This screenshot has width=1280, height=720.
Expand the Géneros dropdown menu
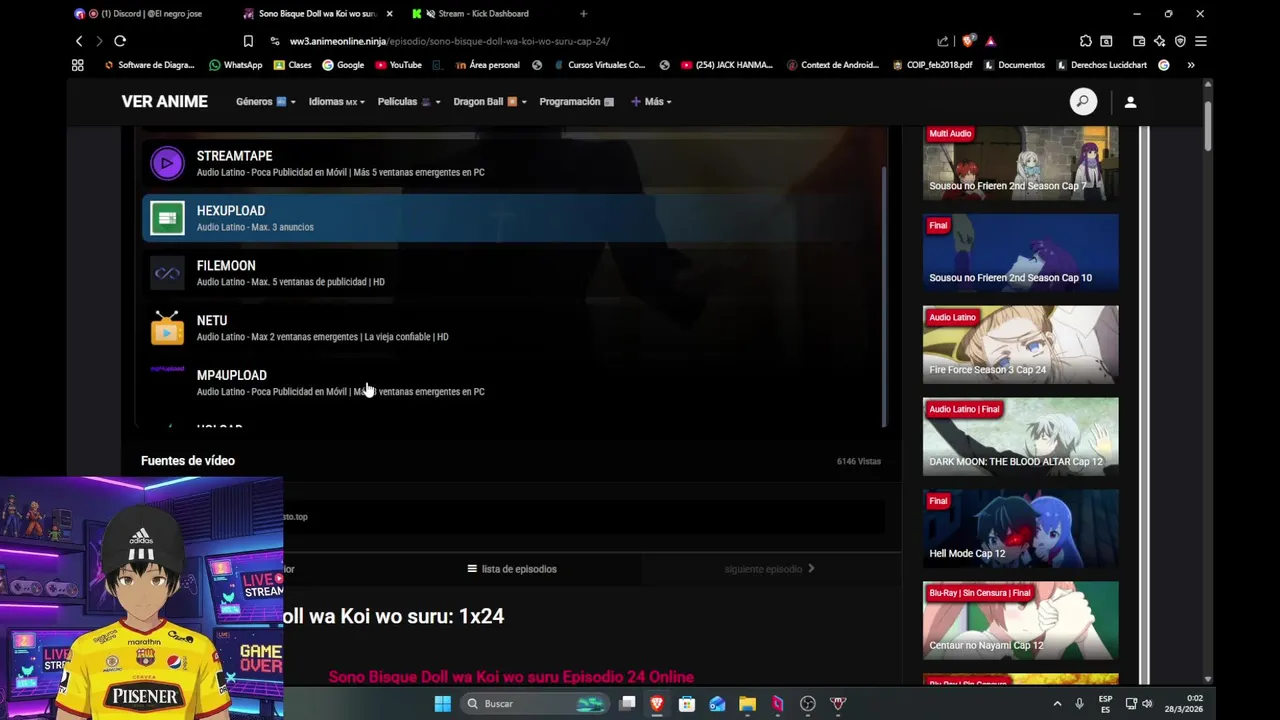265,101
